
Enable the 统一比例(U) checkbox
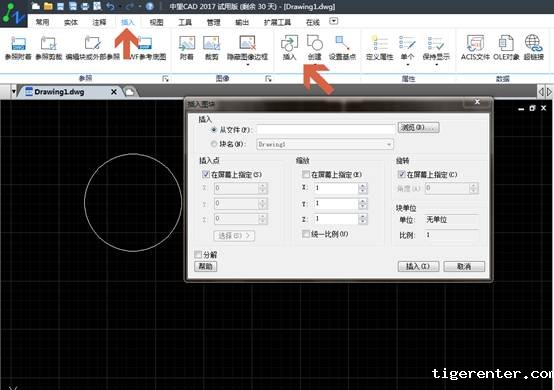point(306,234)
